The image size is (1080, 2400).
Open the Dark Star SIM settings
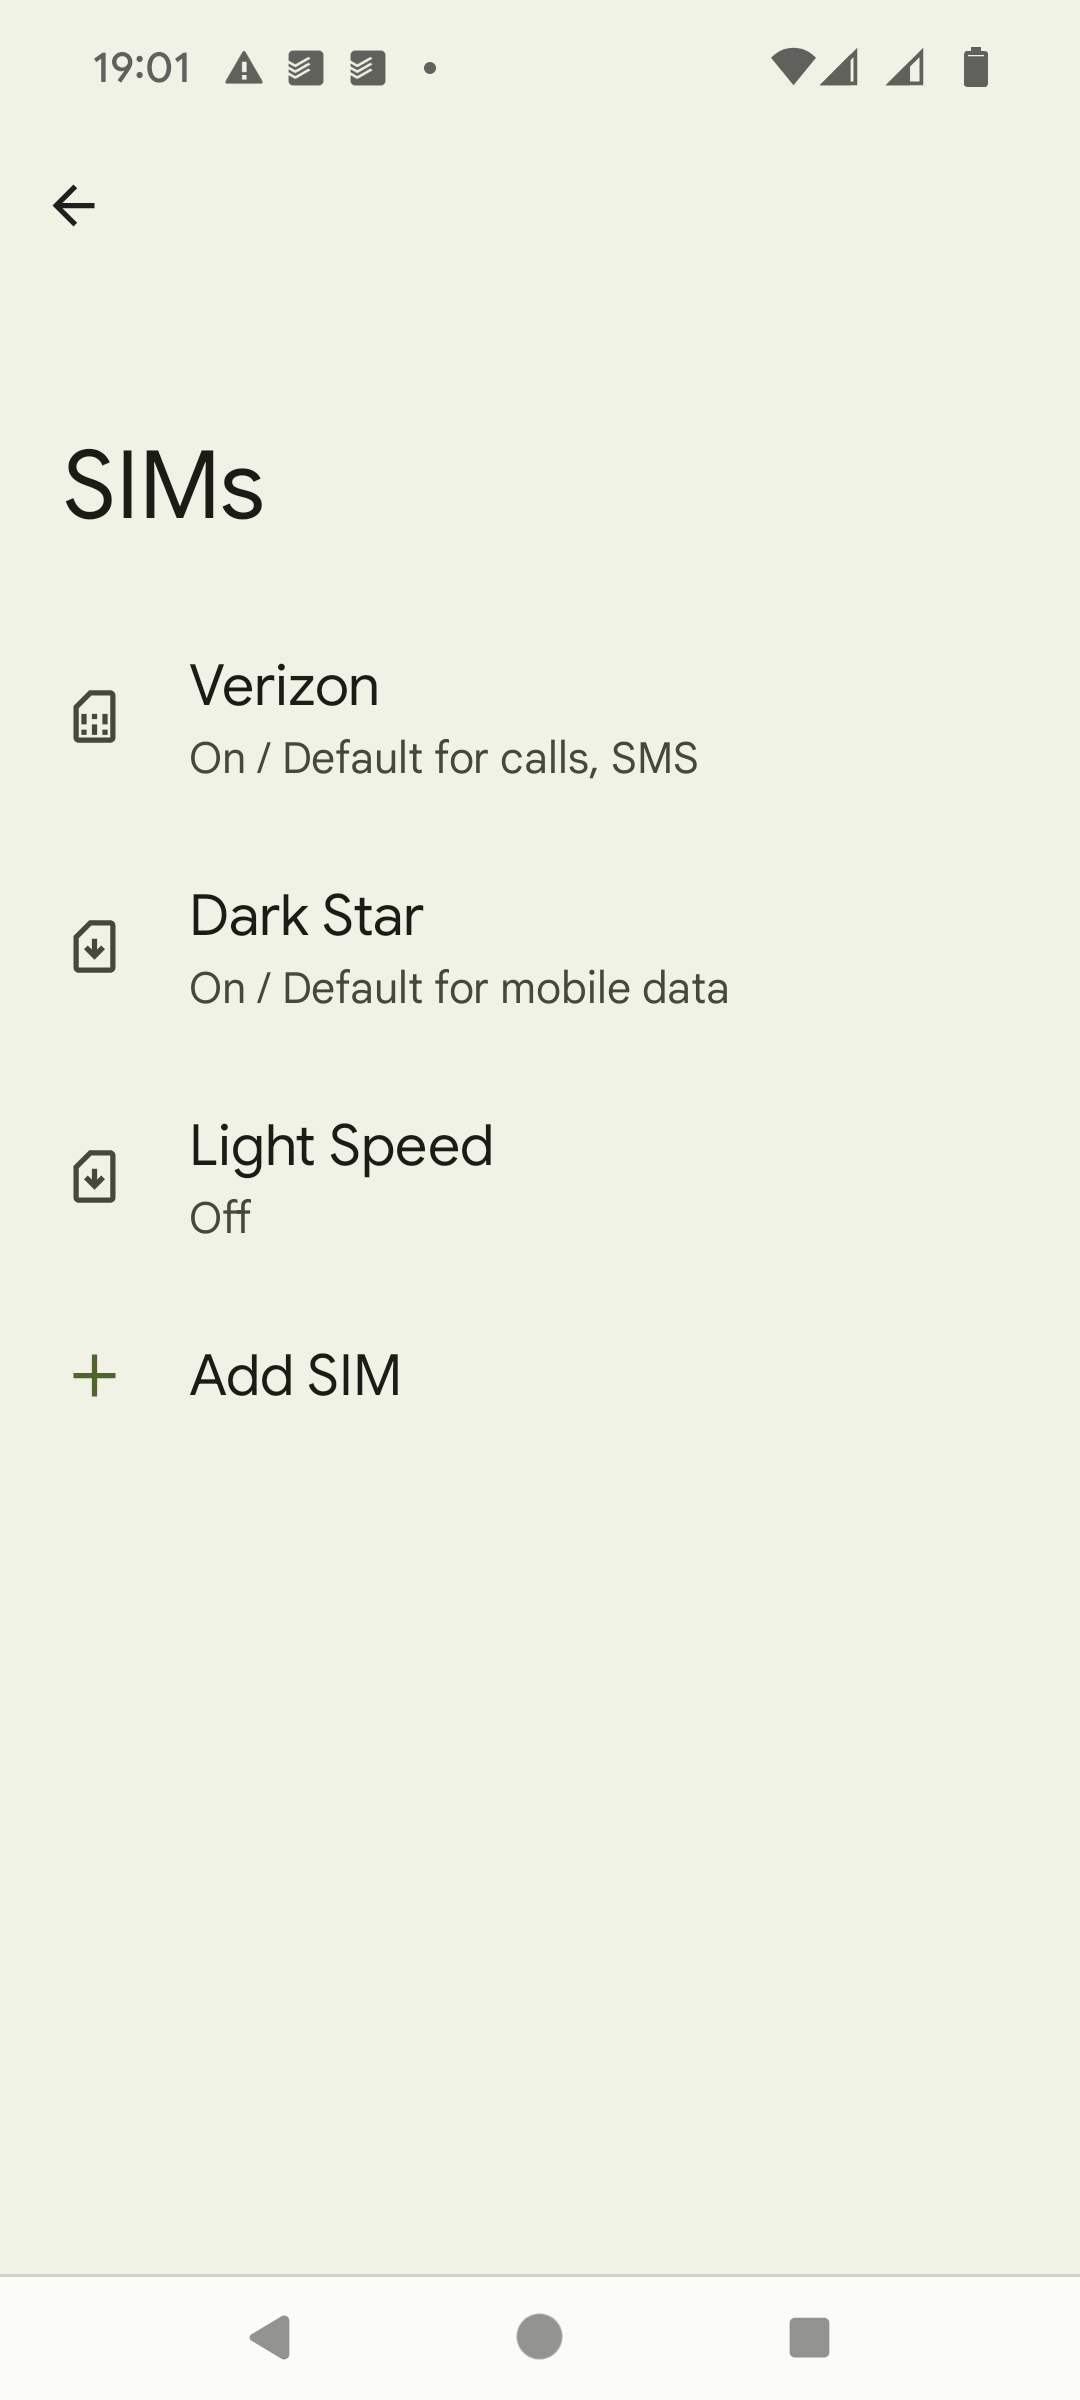tap(306, 917)
